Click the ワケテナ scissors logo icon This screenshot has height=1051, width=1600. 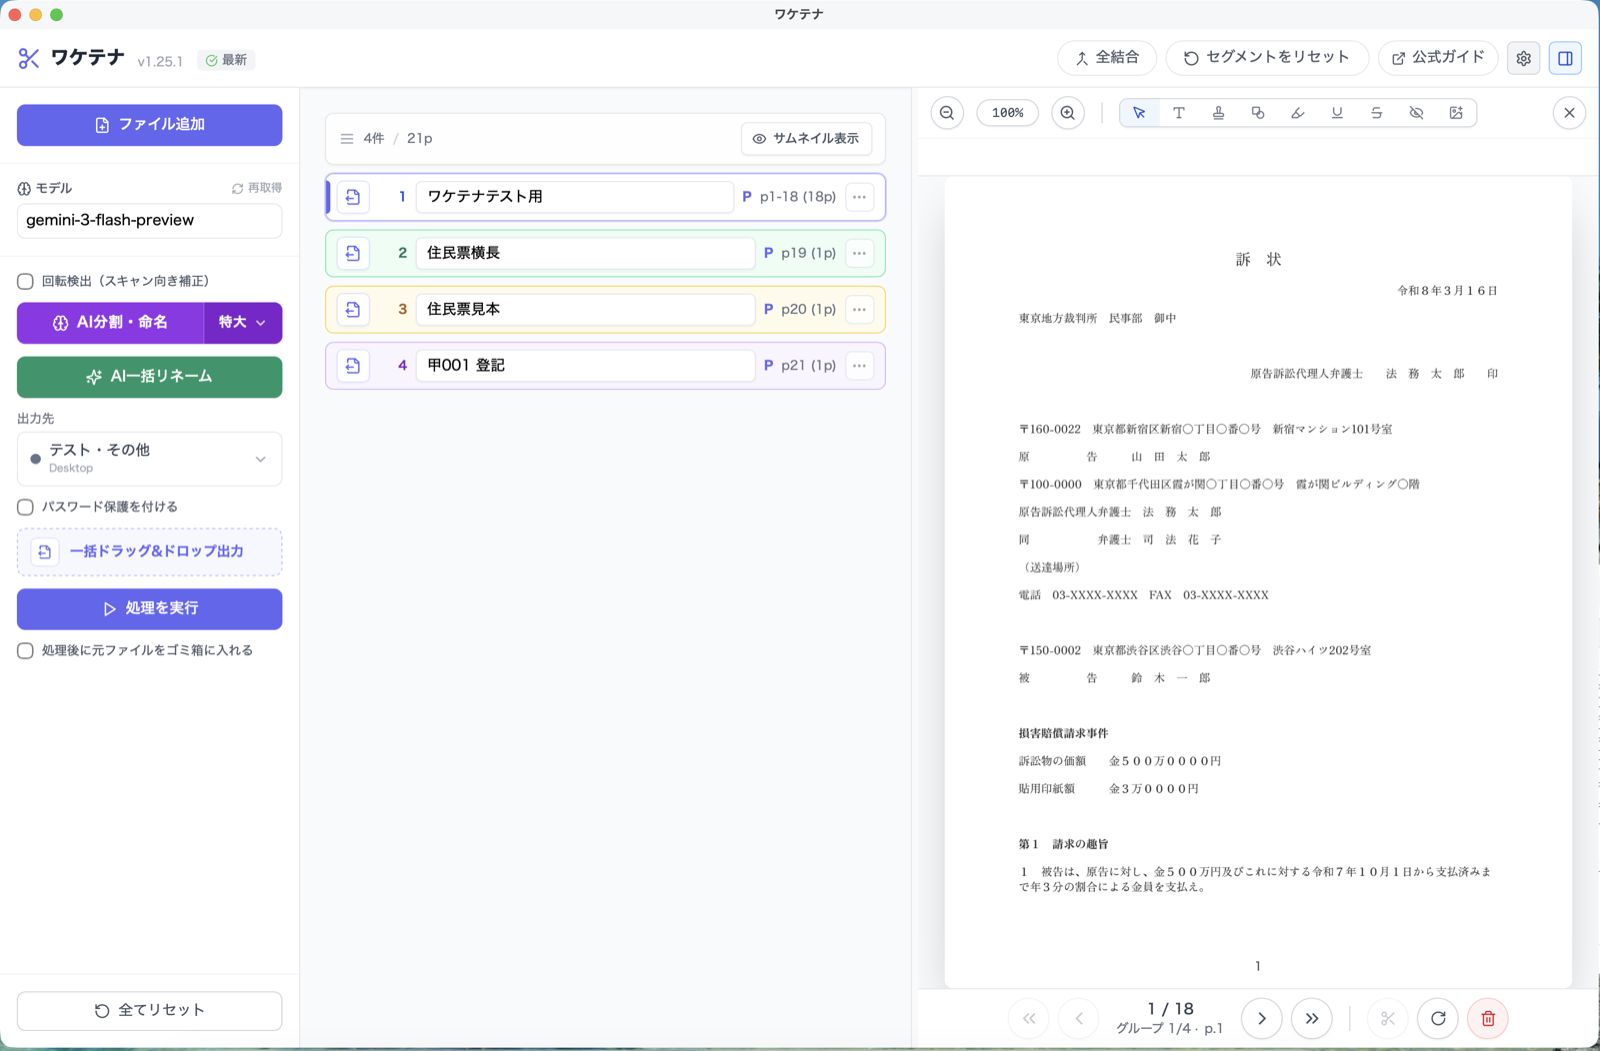point(29,59)
